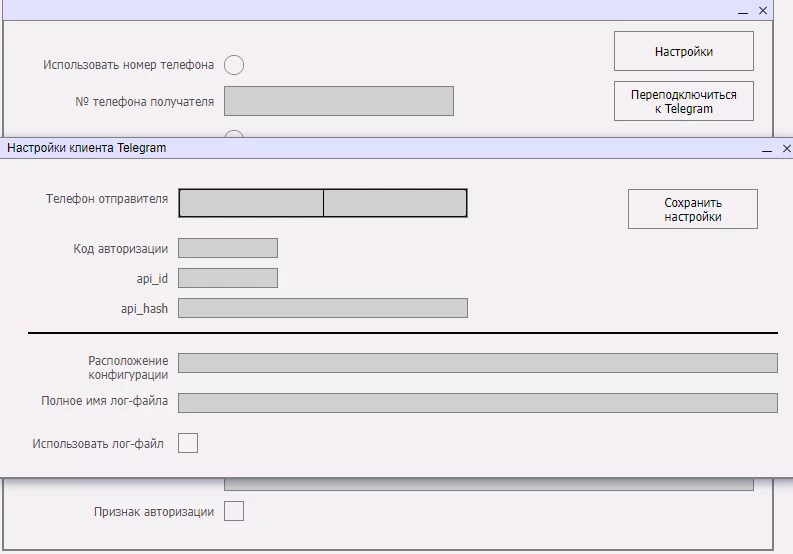Image resolution: width=793 pixels, height=554 pixels.
Task: Click left part of Телефон отправителя field
Action: pos(251,203)
